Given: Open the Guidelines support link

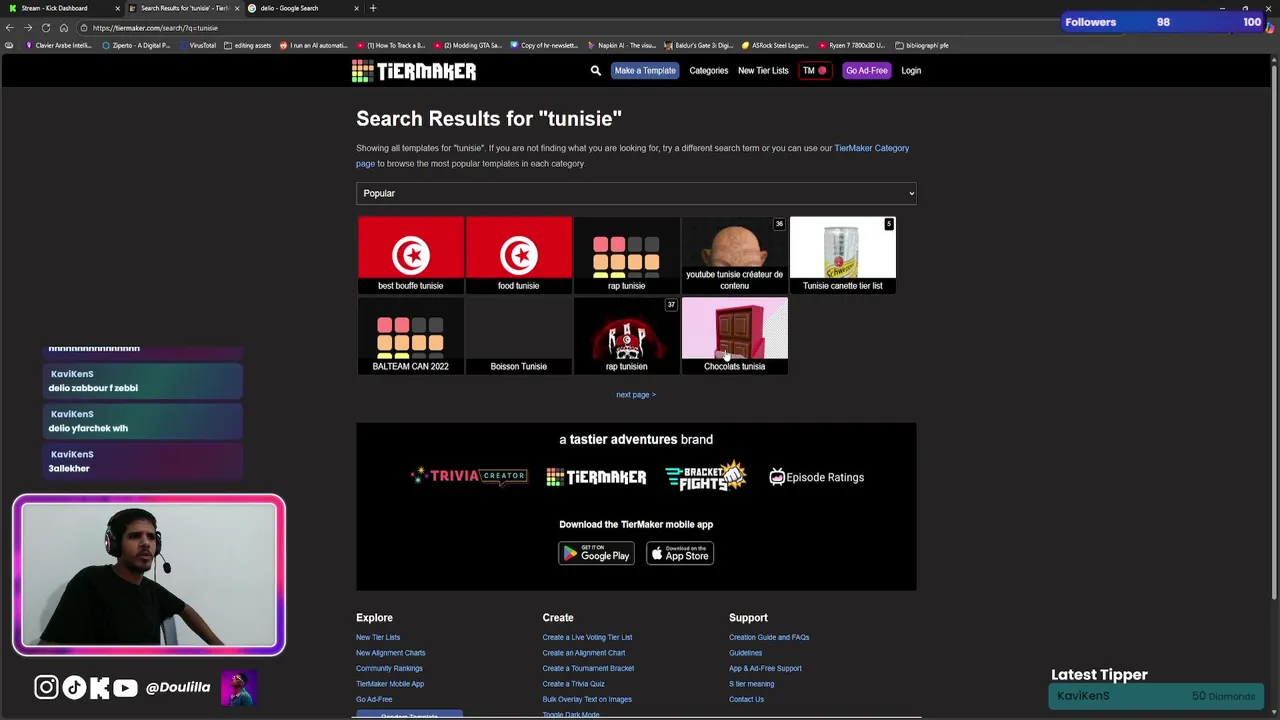Looking at the screenshot, I should point(745,653).
